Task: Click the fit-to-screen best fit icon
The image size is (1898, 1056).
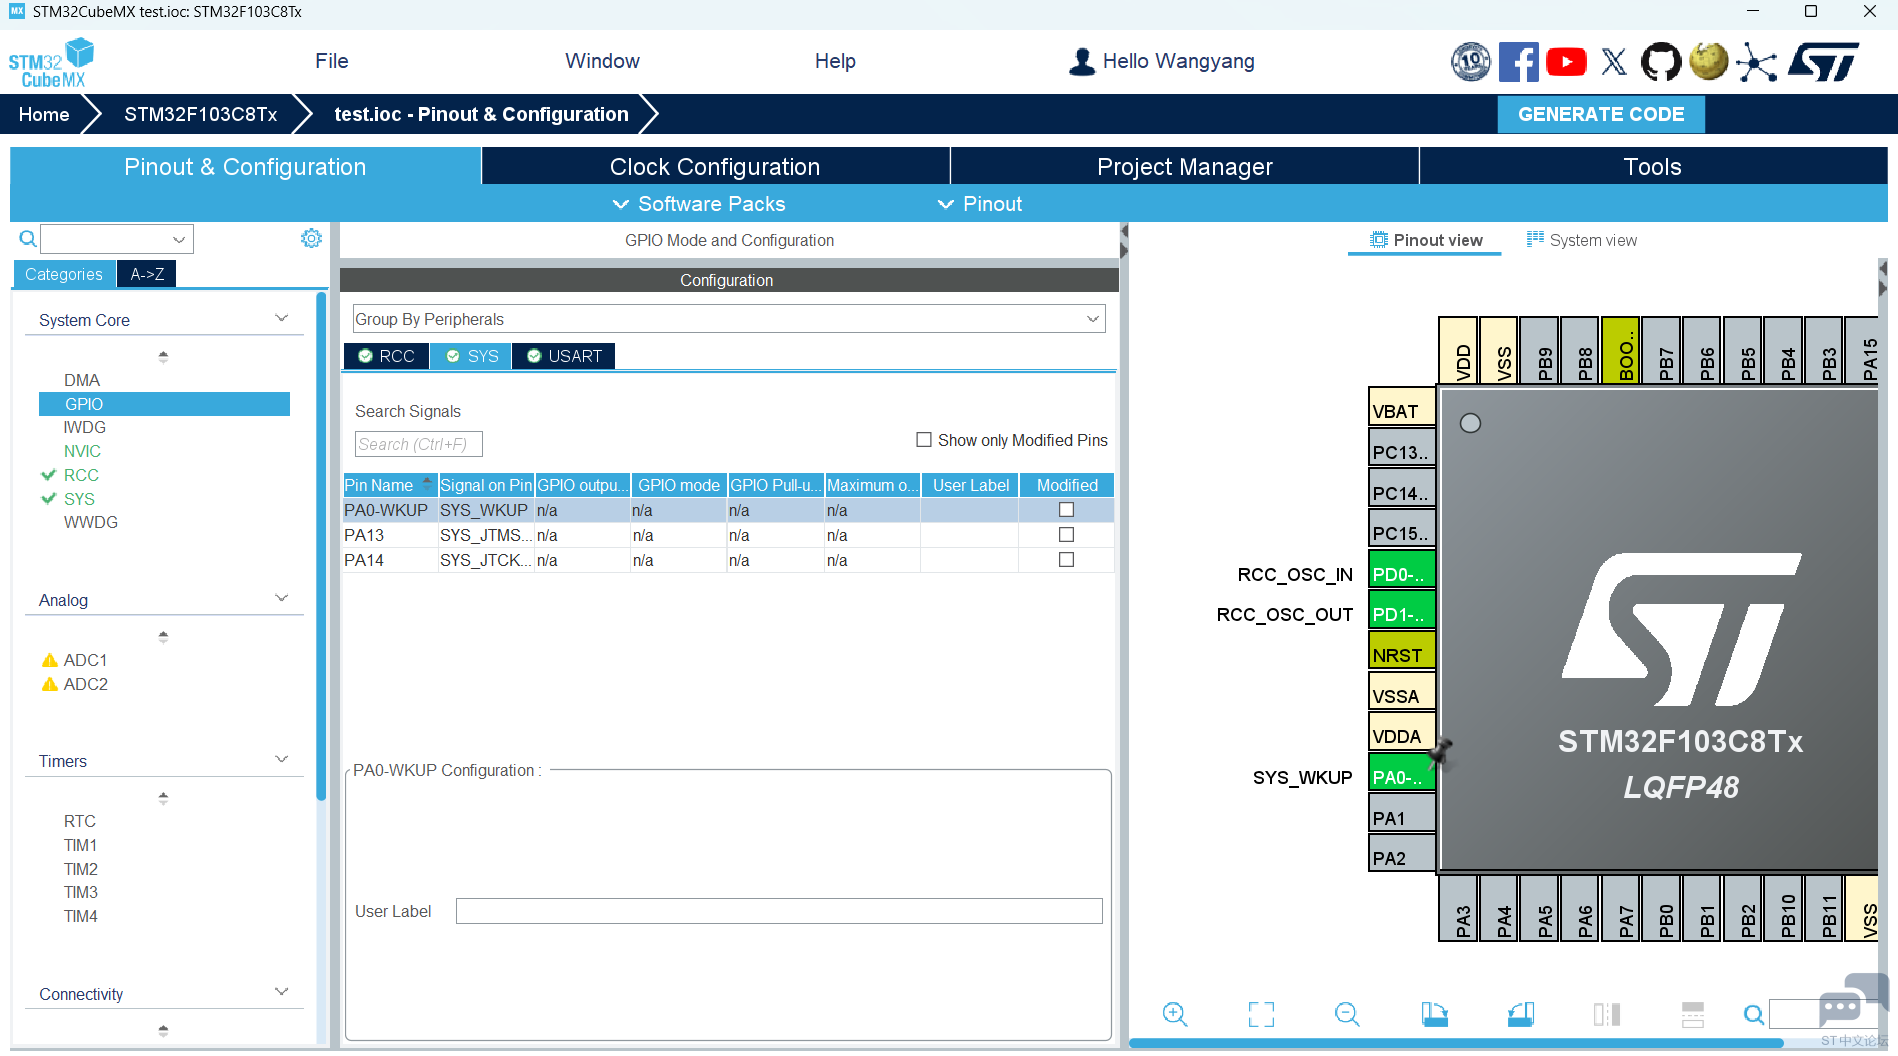Action: tap(1261, 1015)
